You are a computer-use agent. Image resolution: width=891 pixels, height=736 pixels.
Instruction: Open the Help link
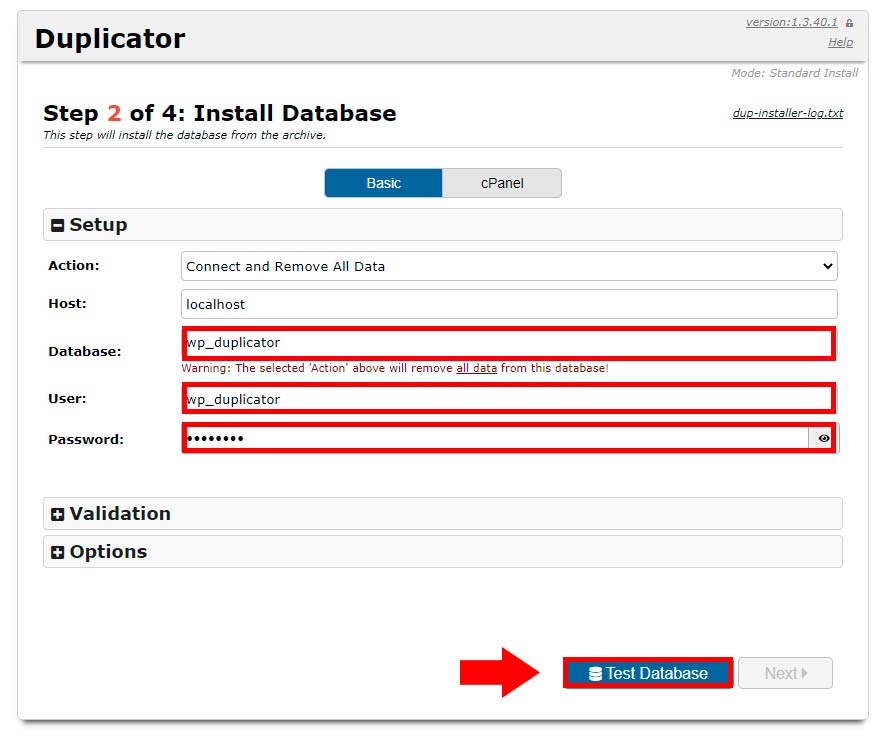coord(840,42)
